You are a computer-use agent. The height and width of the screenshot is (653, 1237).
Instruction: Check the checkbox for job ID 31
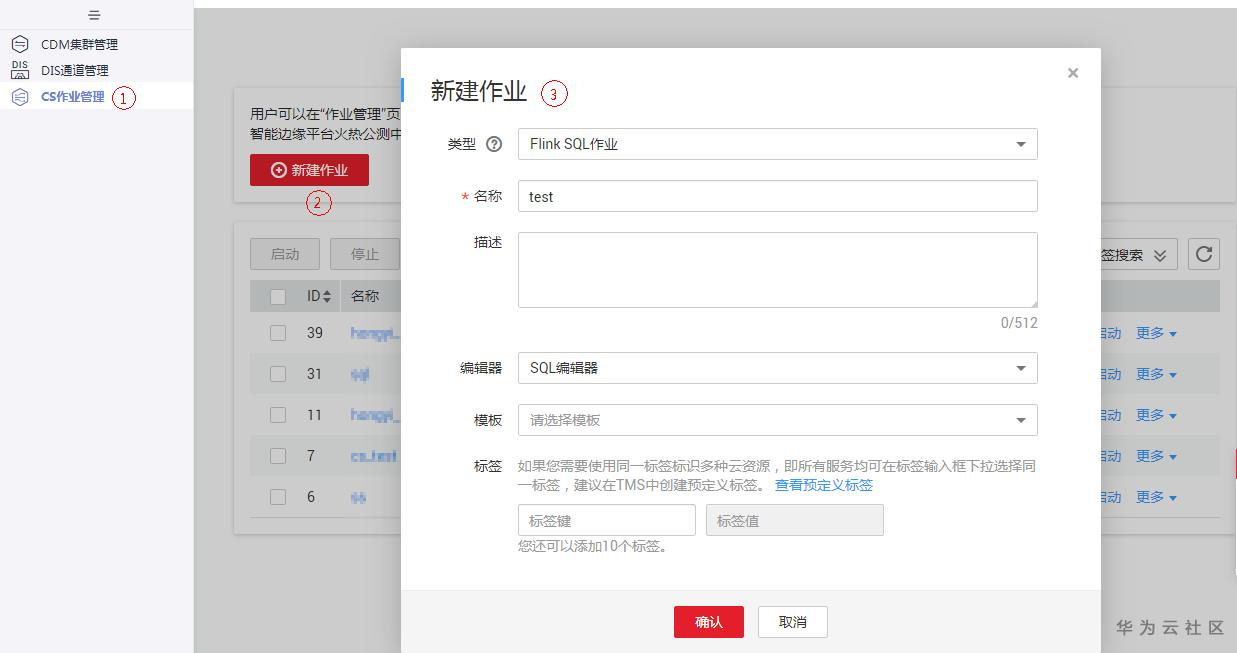278,374
